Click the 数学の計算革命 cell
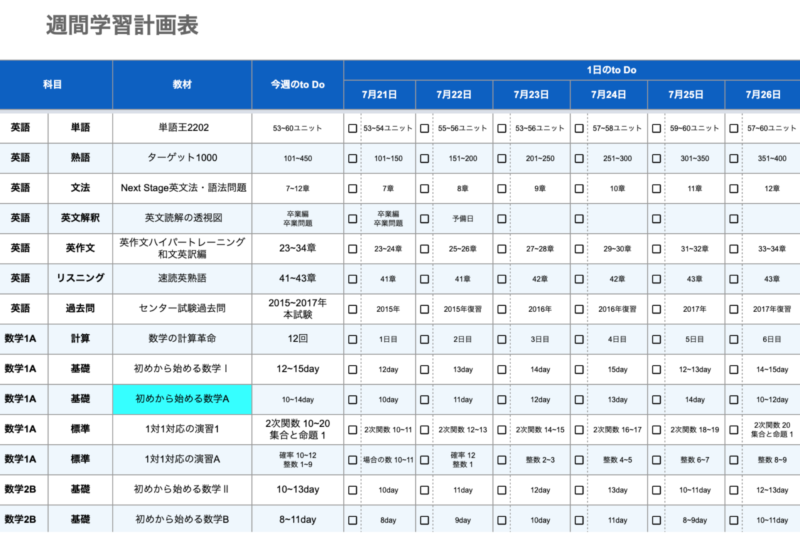 click(x=182, y=339)
